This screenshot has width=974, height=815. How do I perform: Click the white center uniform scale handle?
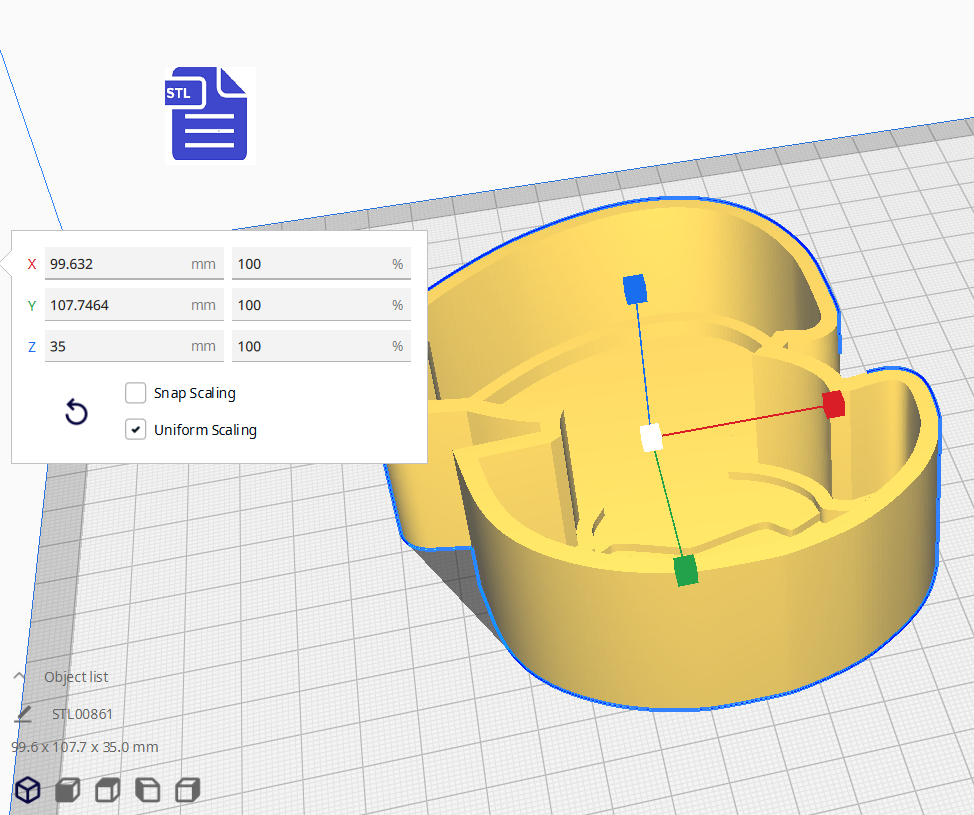[651, 437]
